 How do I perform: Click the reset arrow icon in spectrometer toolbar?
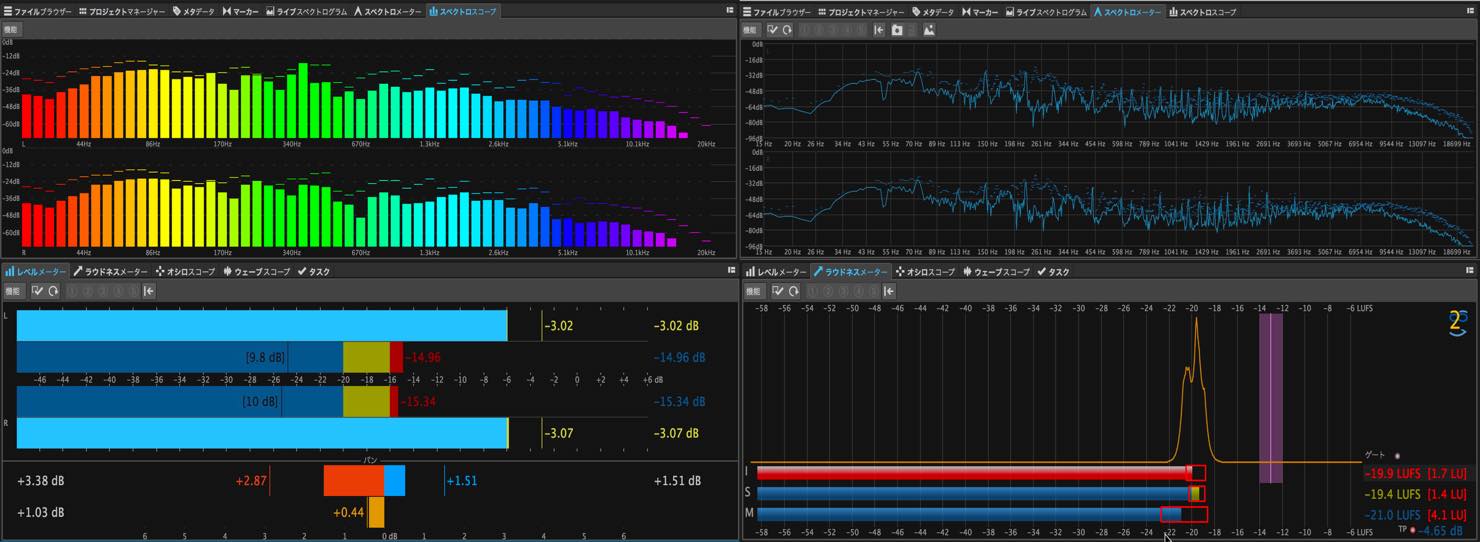coord(878,30)
